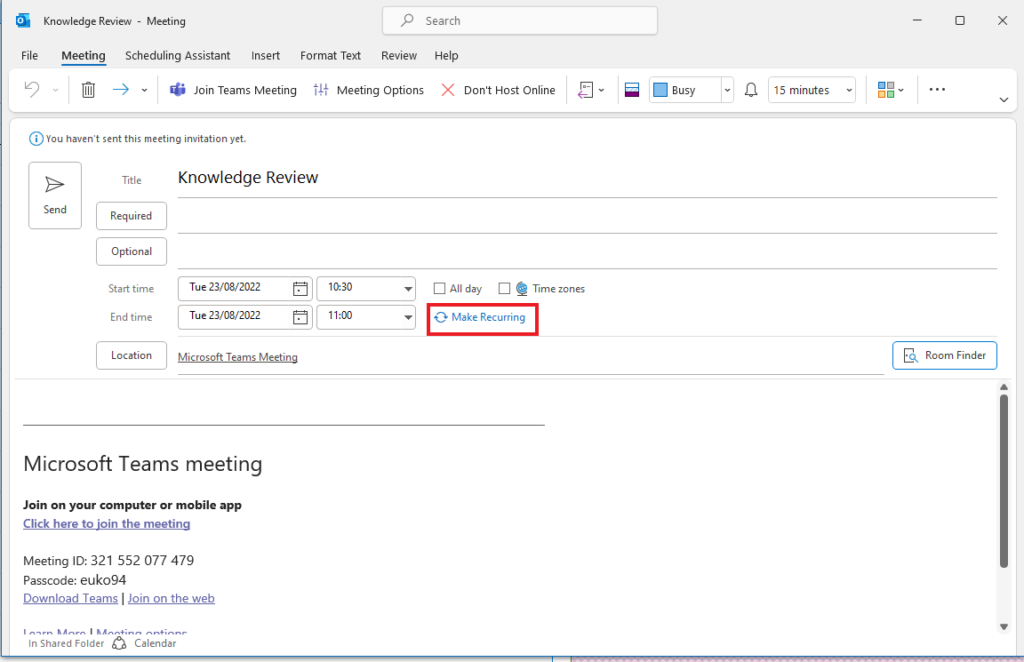Image resolution: width=1024 pixels, height=662 pixels.
Task: Open the Start date calendar picker icon
Action: coord(300,288)
